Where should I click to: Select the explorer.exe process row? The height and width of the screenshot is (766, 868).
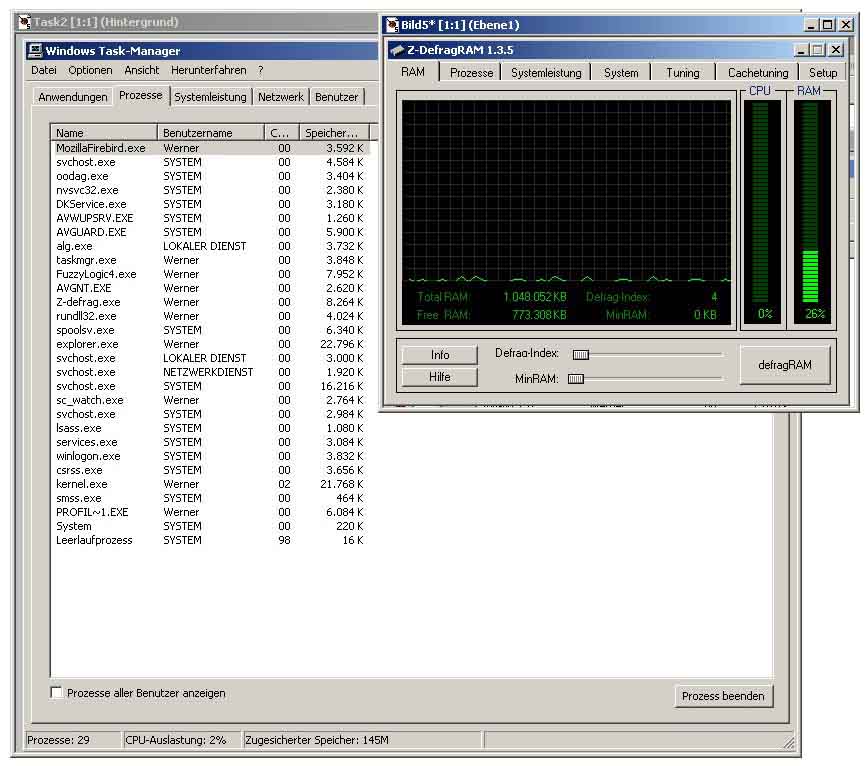[86, 344]
